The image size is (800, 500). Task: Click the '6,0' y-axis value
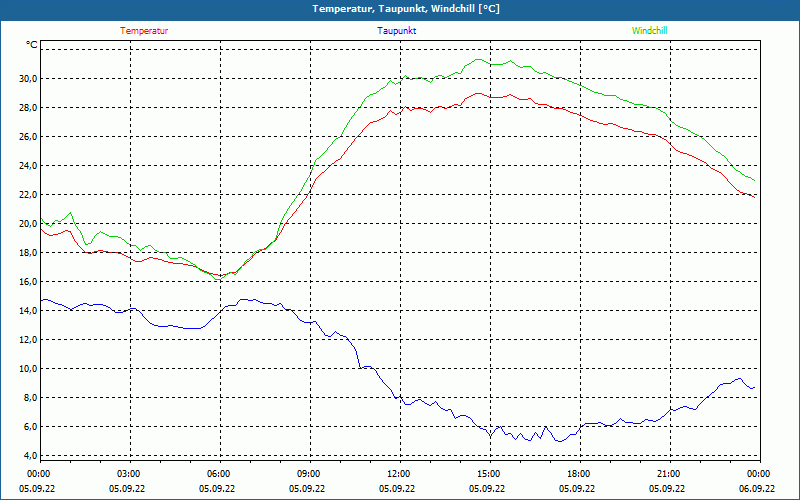point(30,427)
